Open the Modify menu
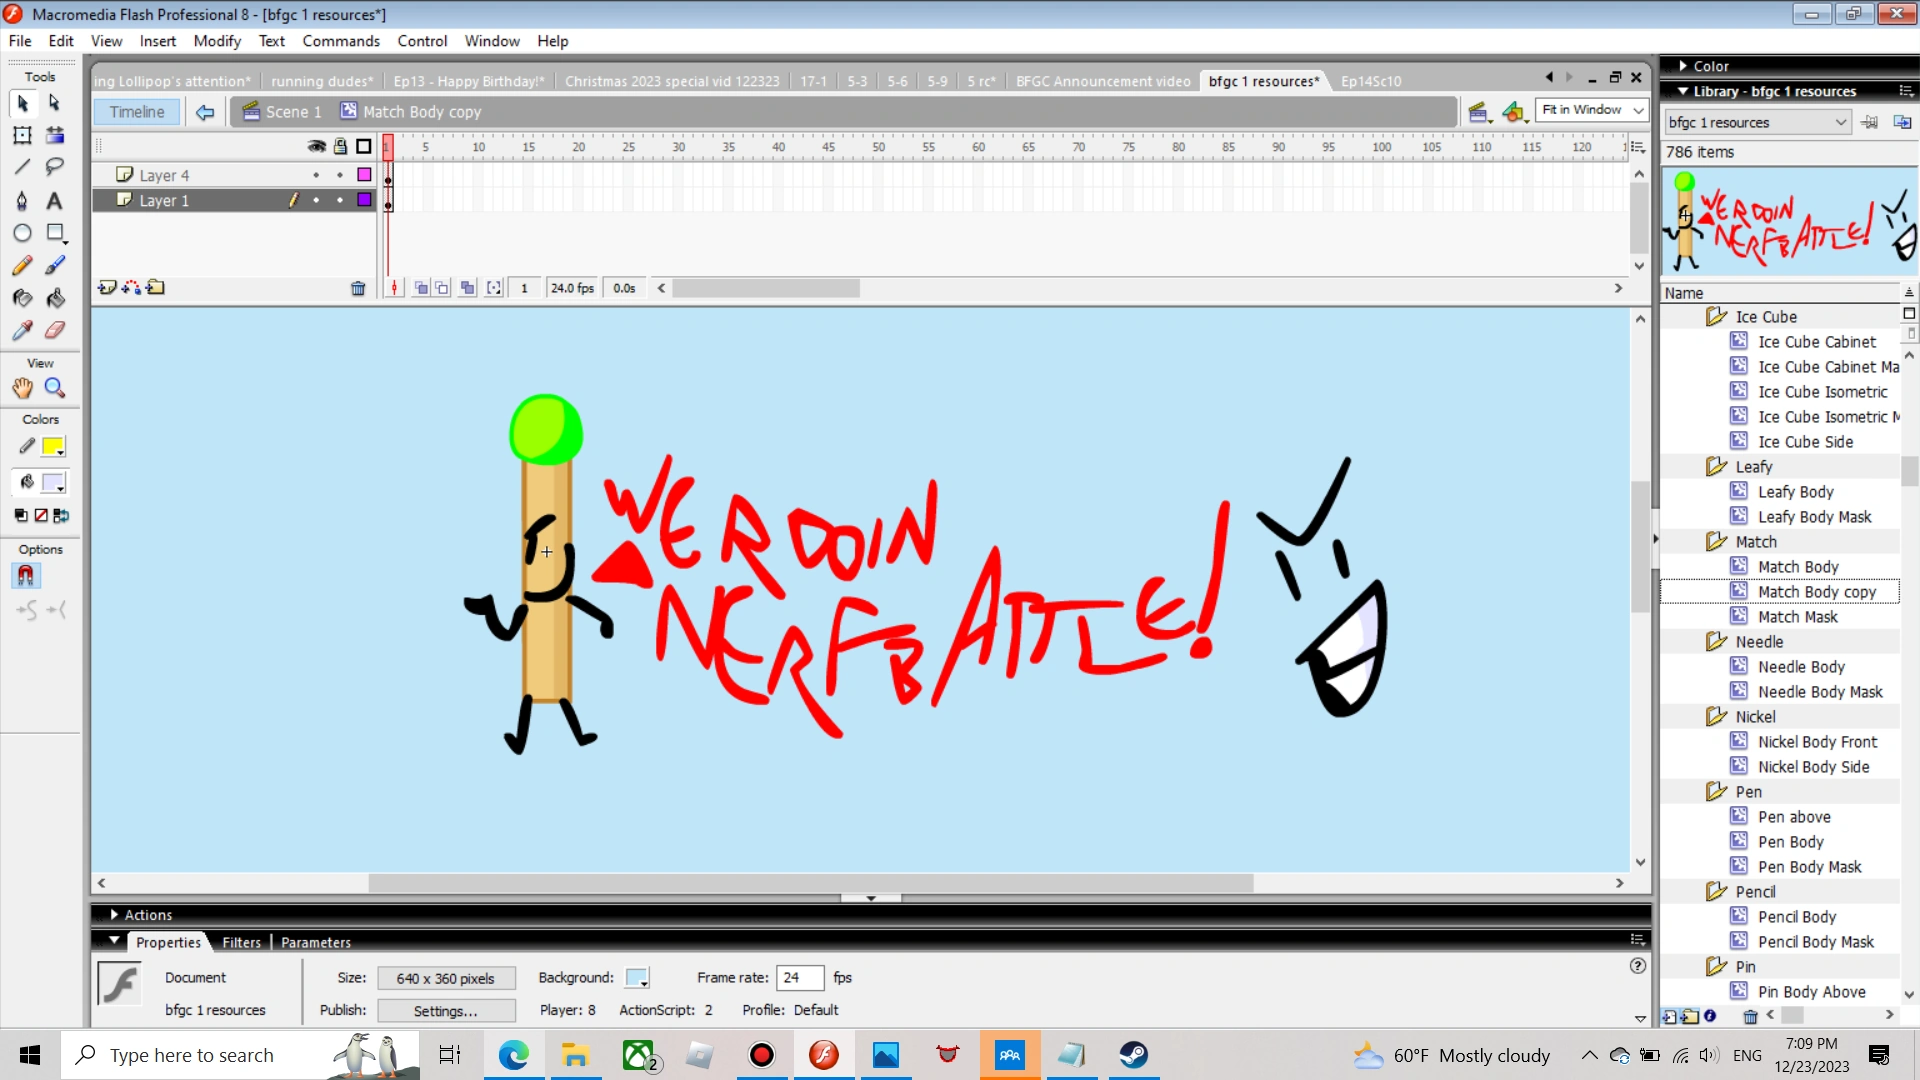 coord(217,41)
